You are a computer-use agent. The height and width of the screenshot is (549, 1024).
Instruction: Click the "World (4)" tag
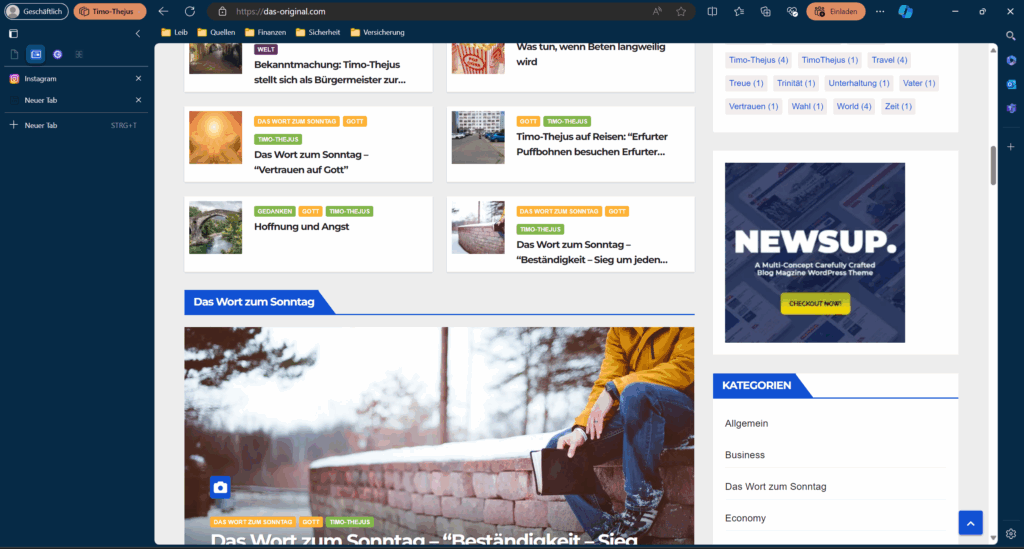click(x=854, y=106)
